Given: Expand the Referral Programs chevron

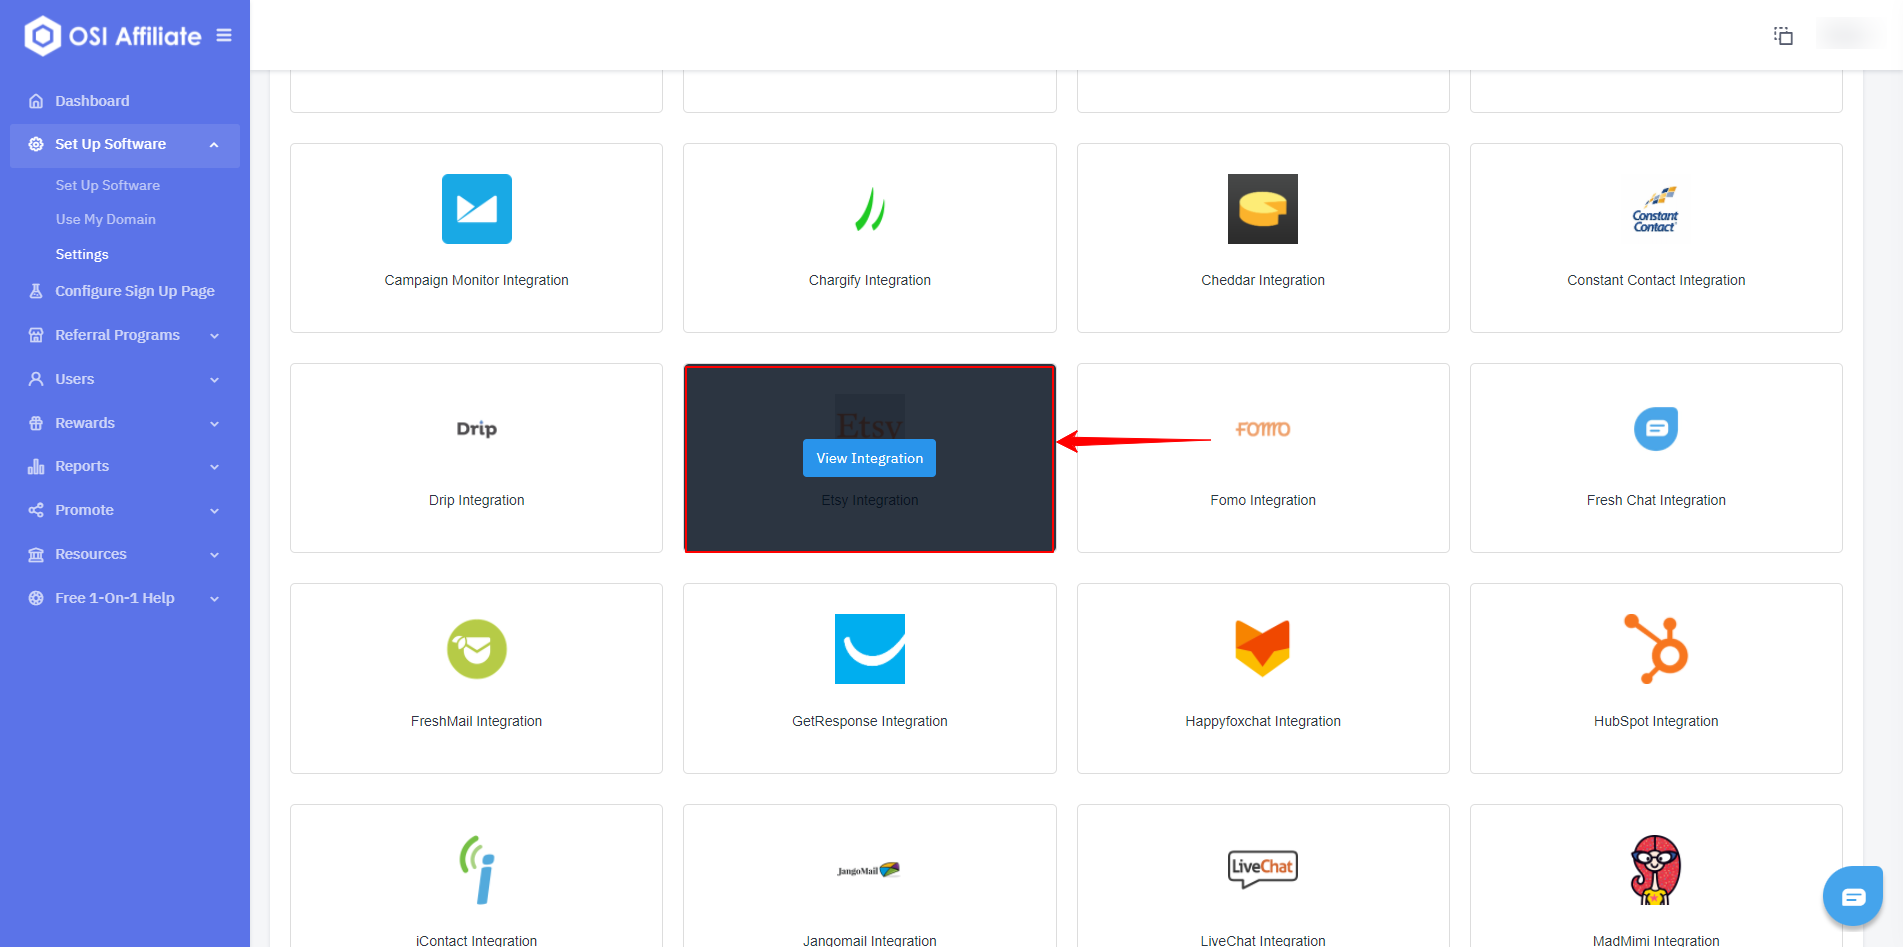Looking at the screenshot, I should (x=214, y=336).
